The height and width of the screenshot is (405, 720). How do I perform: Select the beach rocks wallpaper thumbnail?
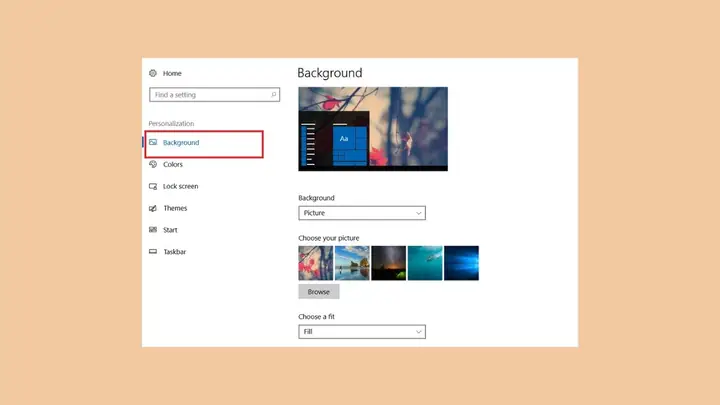pos(352,263)
